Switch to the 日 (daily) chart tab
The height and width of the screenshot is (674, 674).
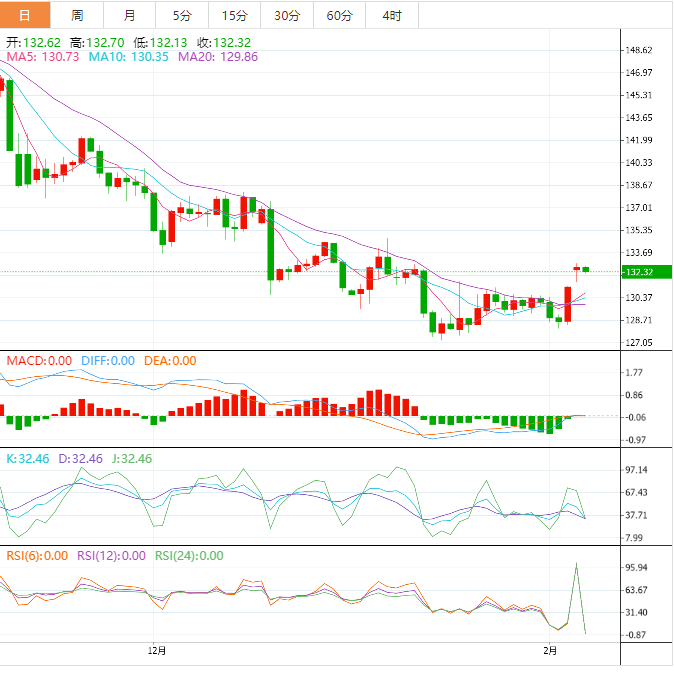click(25, 15)
